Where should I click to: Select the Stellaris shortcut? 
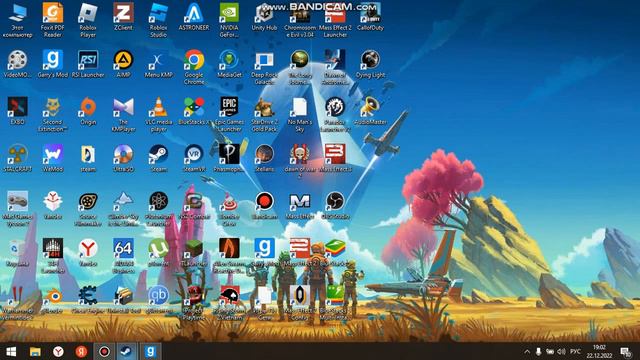coord(264,158)
